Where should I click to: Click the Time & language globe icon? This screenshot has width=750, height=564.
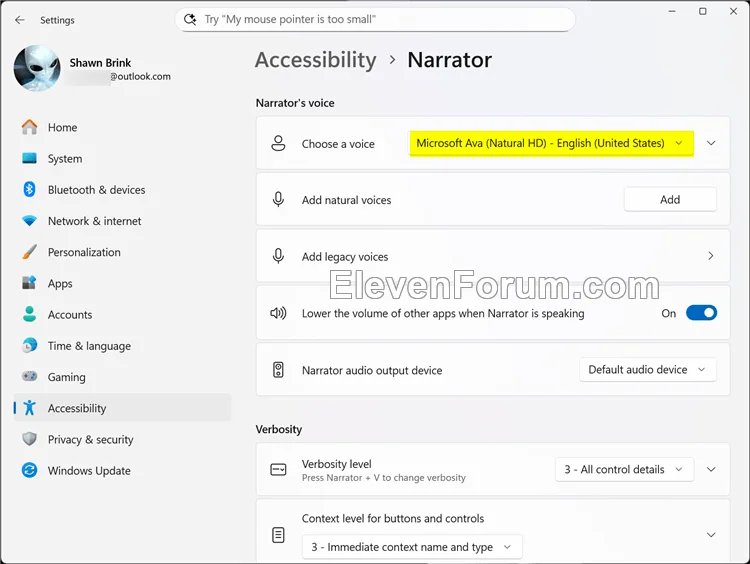pyautogui.click(x=30, y=345)
